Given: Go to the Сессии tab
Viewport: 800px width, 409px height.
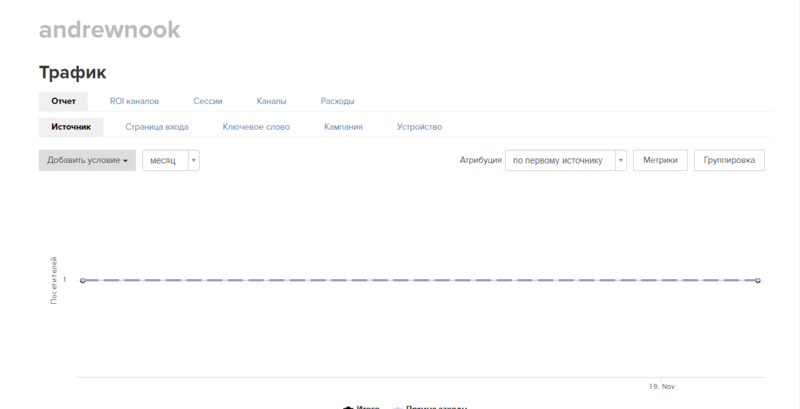Looking at the screenshot, I should 208,101.
